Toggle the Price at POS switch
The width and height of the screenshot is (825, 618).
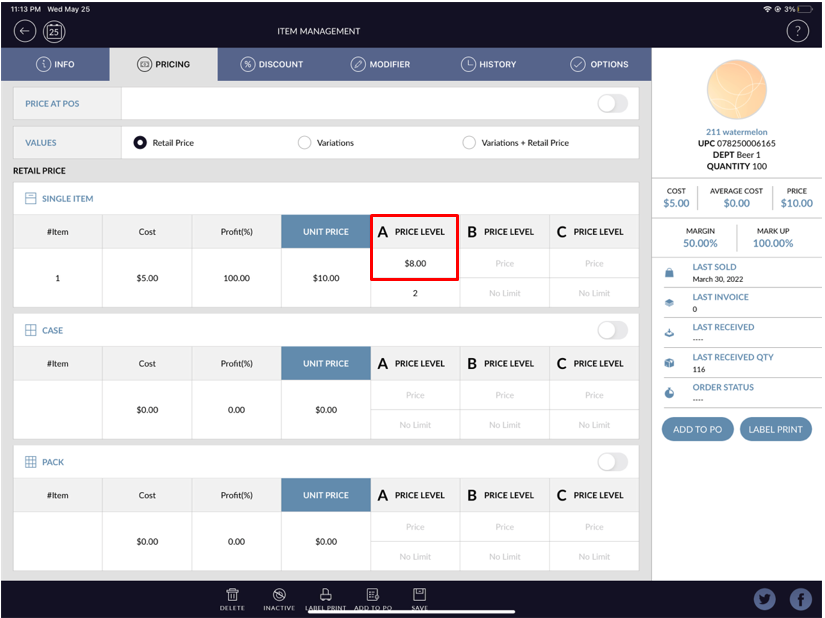pos(612,104)
